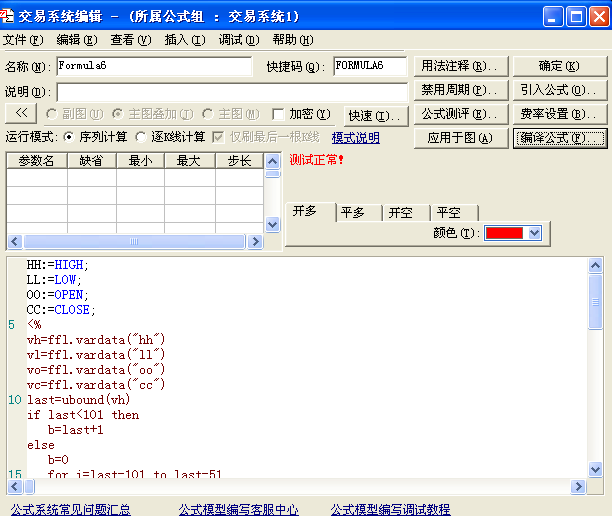The height and width of the screenshot is (516, 612).
Task: Toggle 仅刷最后一根K线 checkbox
Action: tap(218, 137)
